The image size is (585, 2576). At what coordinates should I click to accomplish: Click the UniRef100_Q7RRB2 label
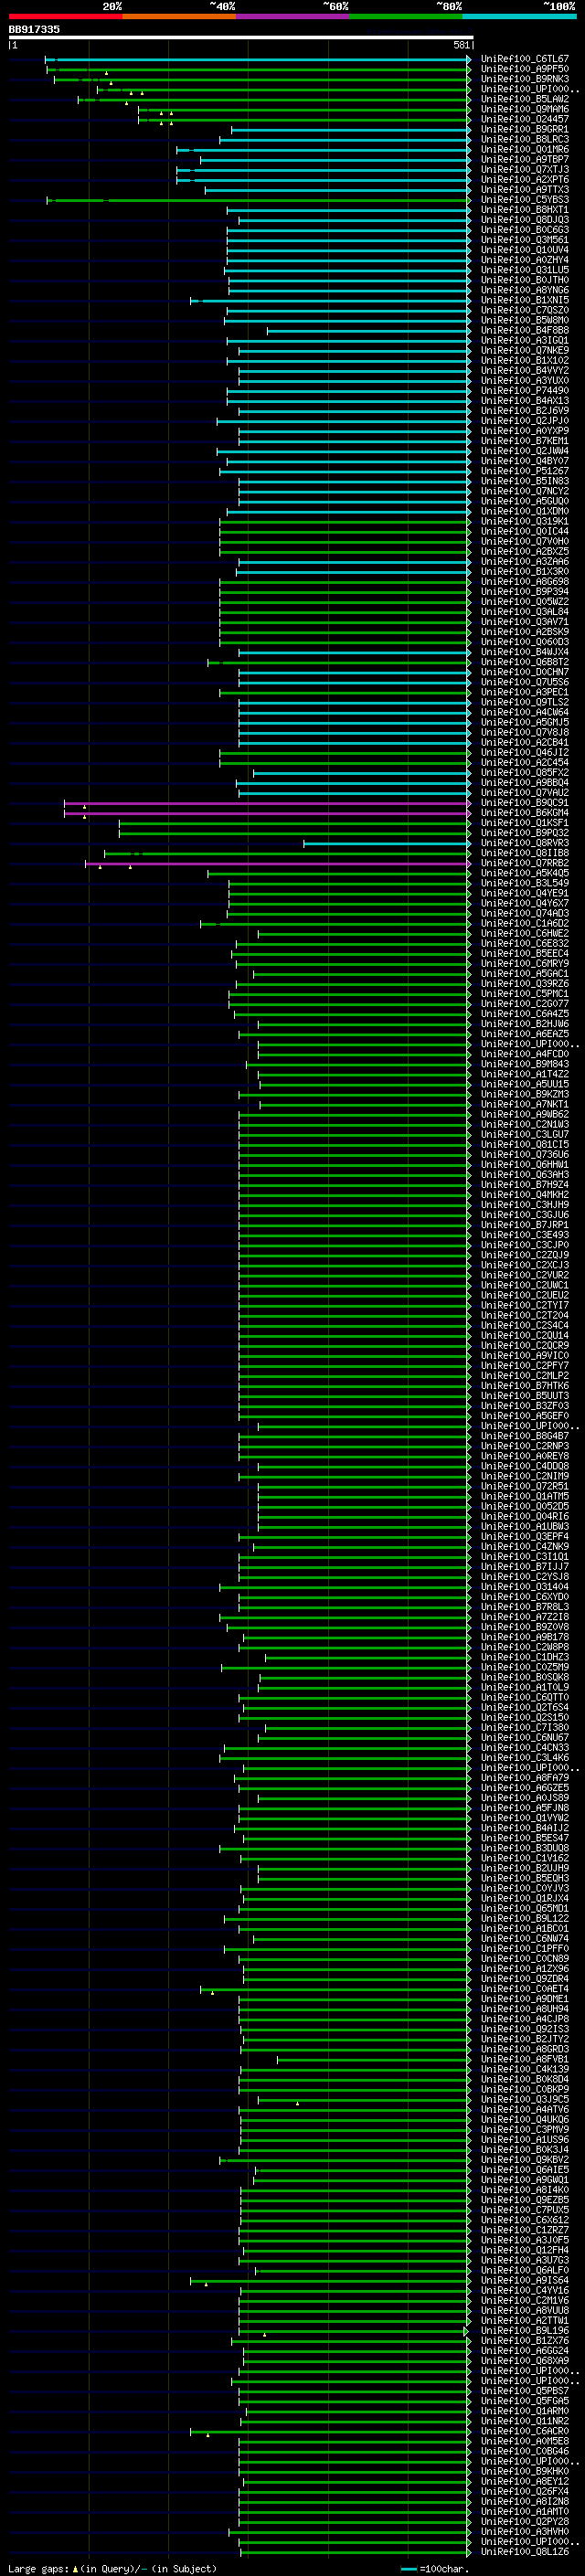(x=524, y=863)
